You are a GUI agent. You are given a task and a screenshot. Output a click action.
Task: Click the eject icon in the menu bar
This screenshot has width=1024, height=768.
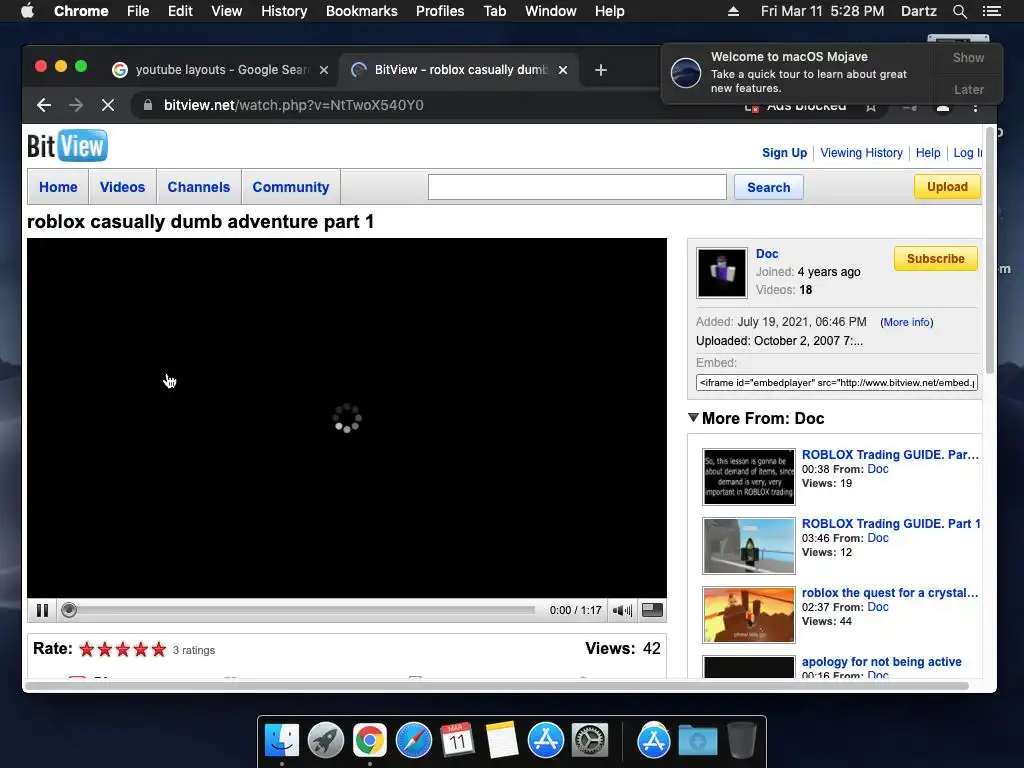coord(733,11)
